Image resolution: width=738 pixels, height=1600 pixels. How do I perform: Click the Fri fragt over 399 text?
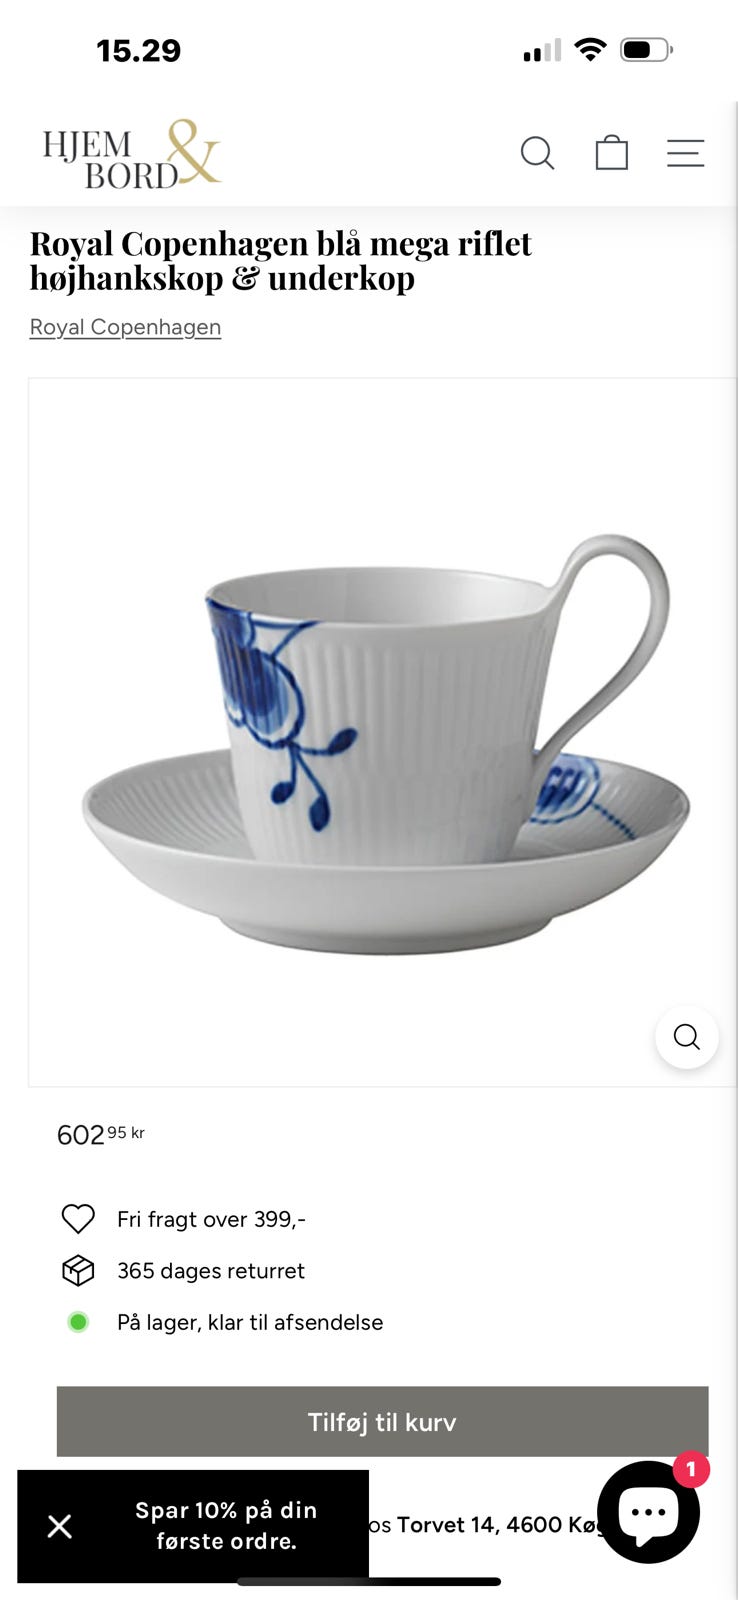211,1219
